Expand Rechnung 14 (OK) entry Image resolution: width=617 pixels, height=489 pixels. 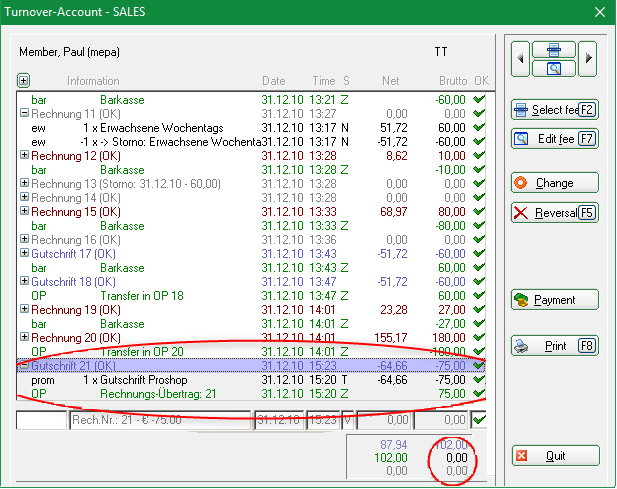(24, 197)
